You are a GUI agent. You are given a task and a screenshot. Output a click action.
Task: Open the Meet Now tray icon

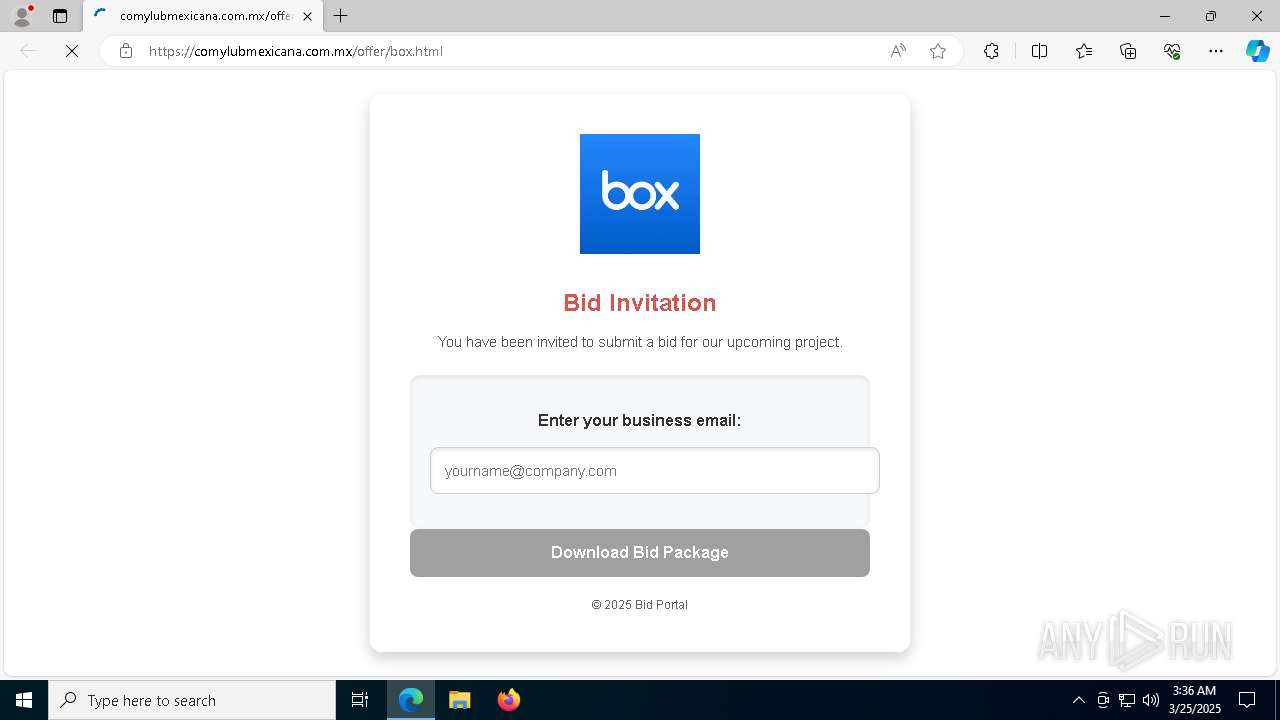[x=1103, y=700]
